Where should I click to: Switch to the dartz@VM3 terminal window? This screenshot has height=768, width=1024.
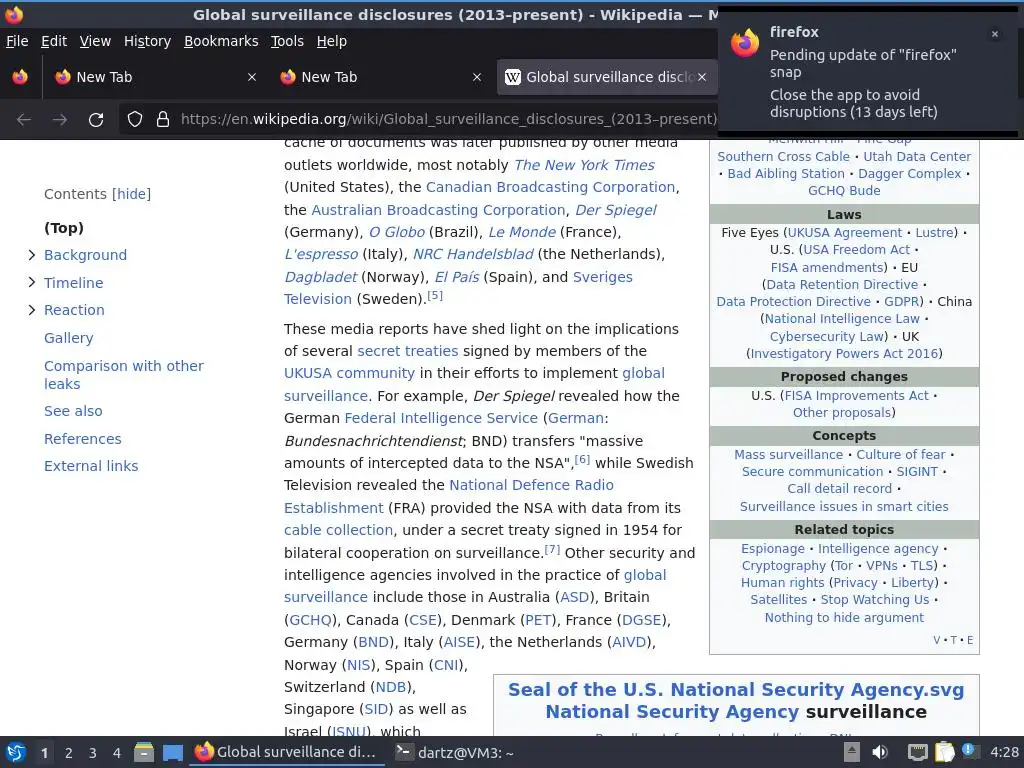455,753
